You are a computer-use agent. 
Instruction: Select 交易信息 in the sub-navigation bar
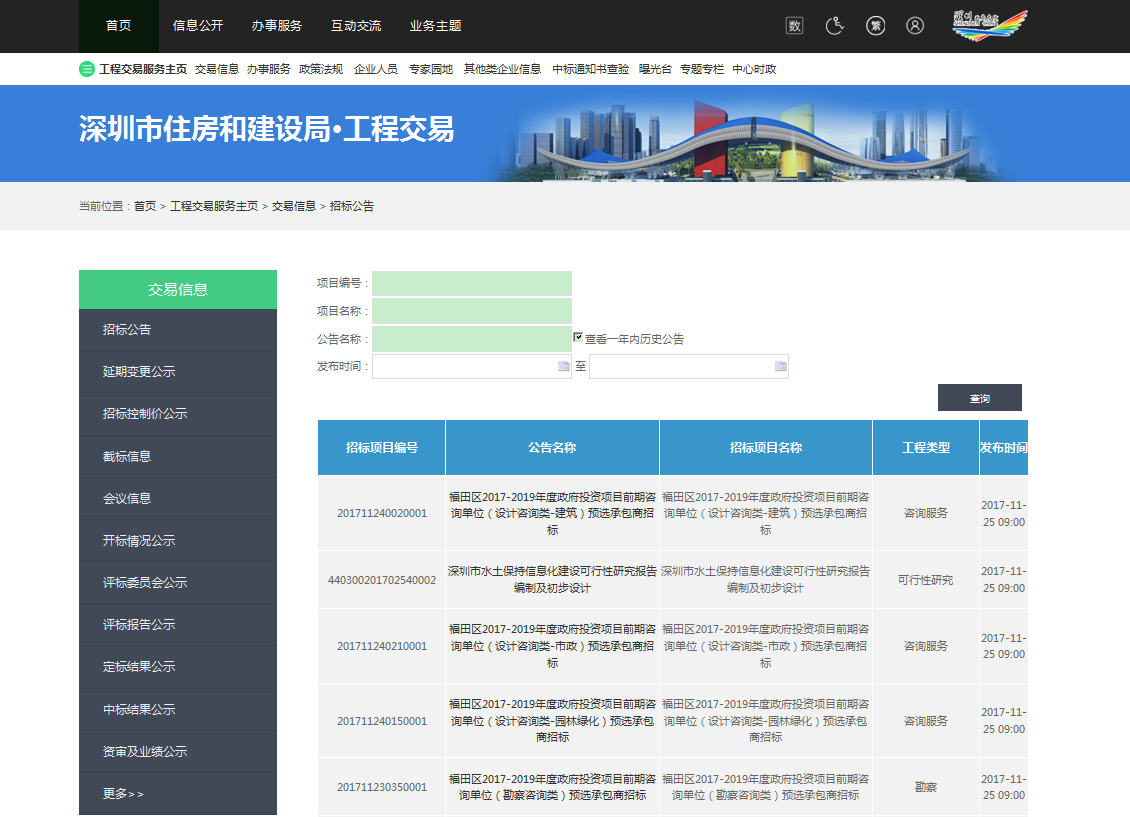coord(217,69)
